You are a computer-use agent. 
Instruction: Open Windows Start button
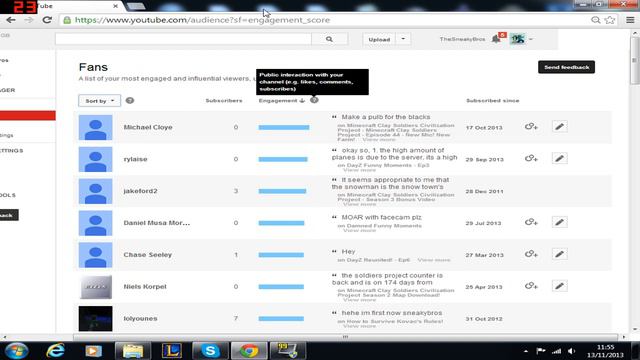point(17,351)
